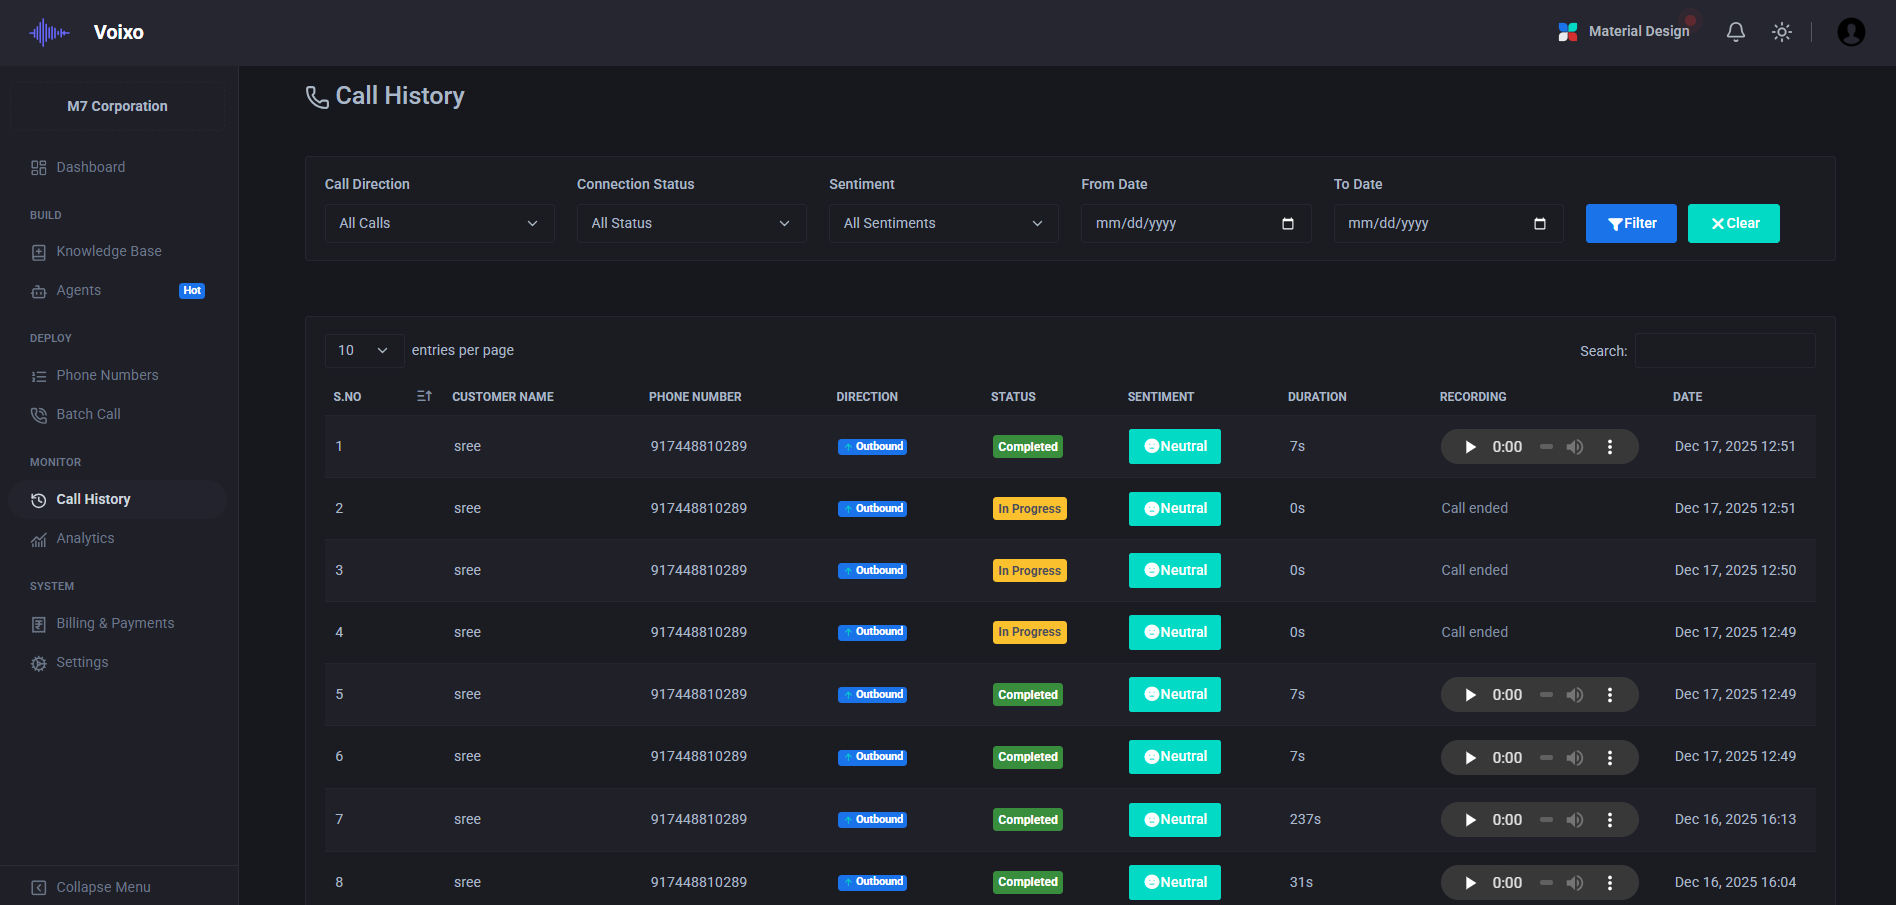Sort the table using the S.NO sort icon

(x=423, y=396)
